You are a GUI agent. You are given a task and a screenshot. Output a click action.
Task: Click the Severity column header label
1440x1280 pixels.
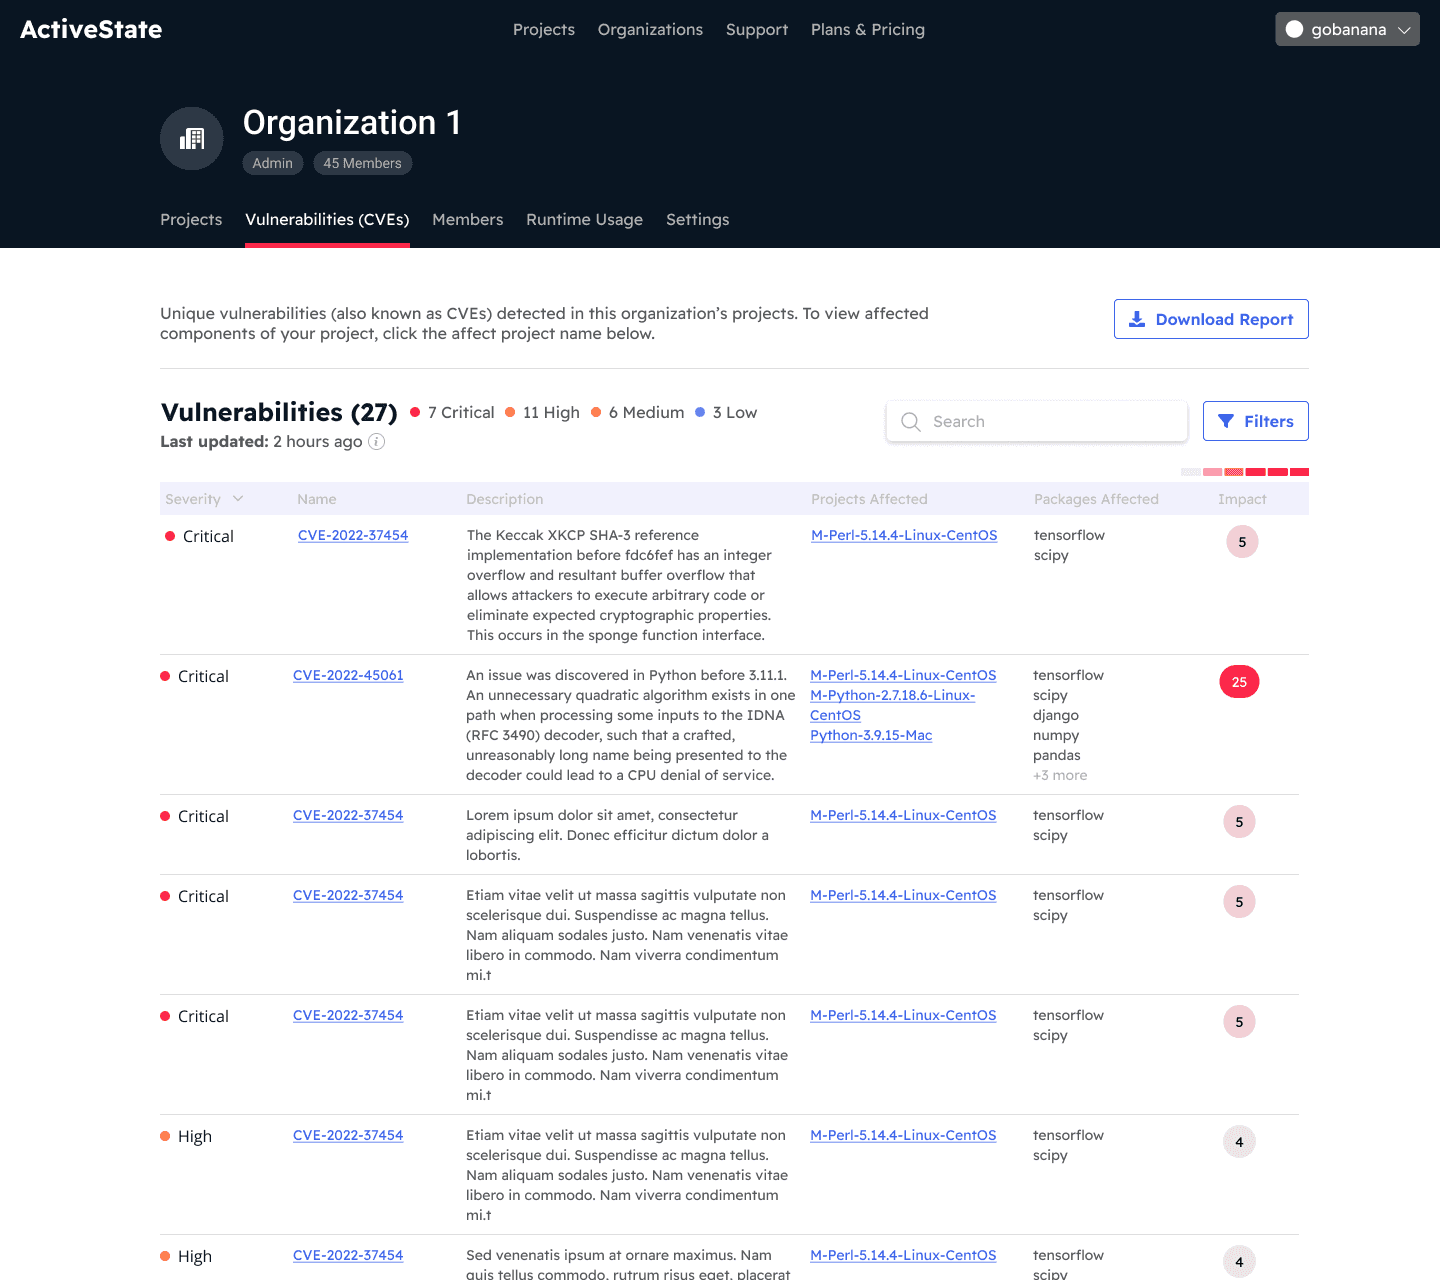click(x=193, y=499)
